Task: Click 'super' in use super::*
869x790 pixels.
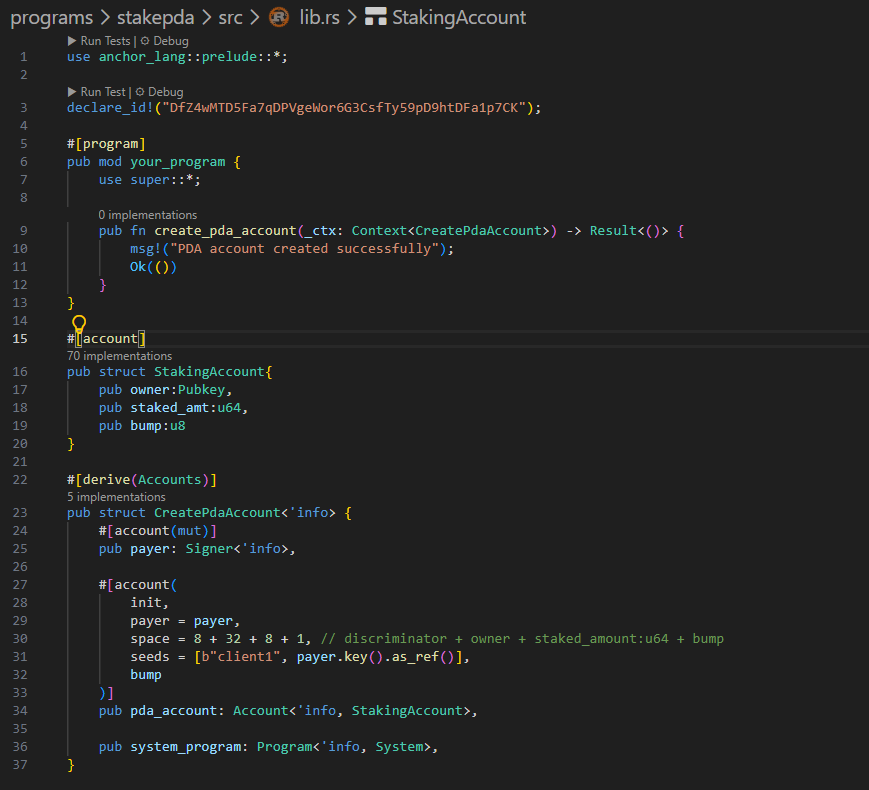Action: pyautogui.click(x=150, y=180)
